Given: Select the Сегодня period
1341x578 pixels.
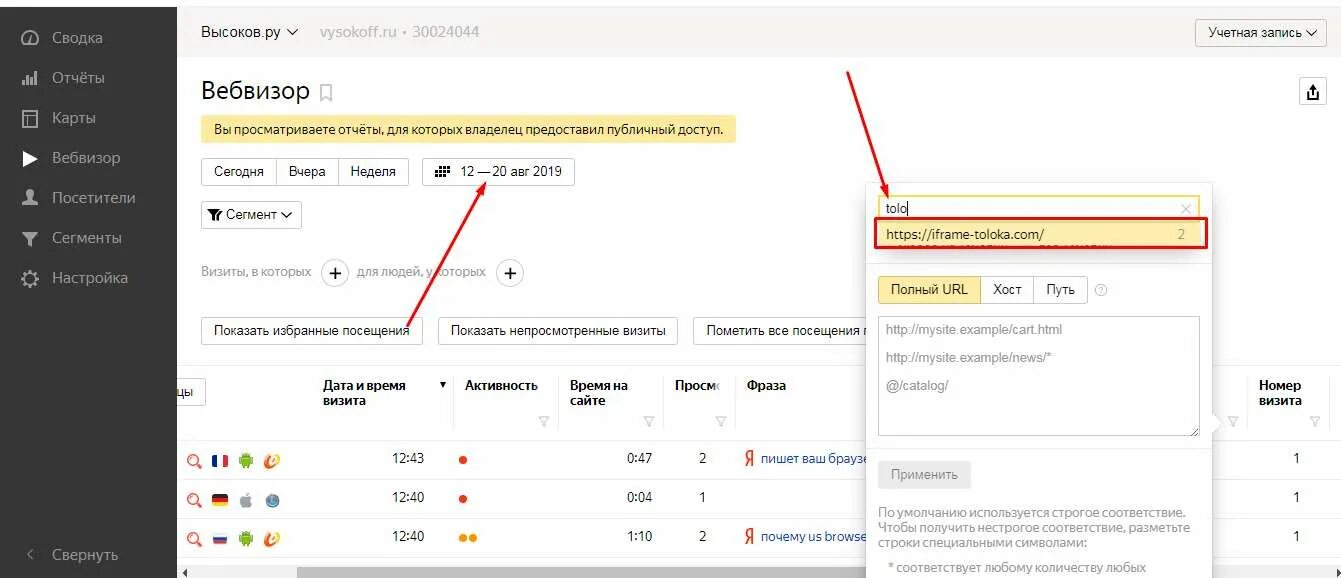Looking at the screenshot, I should coord(239,171).
